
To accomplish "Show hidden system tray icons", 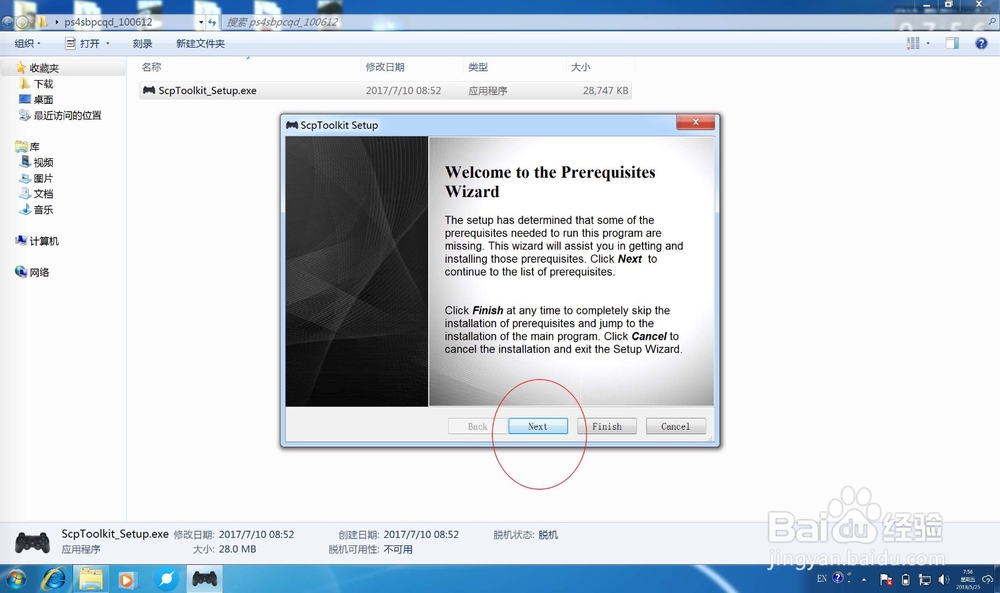I will [864, 580].
